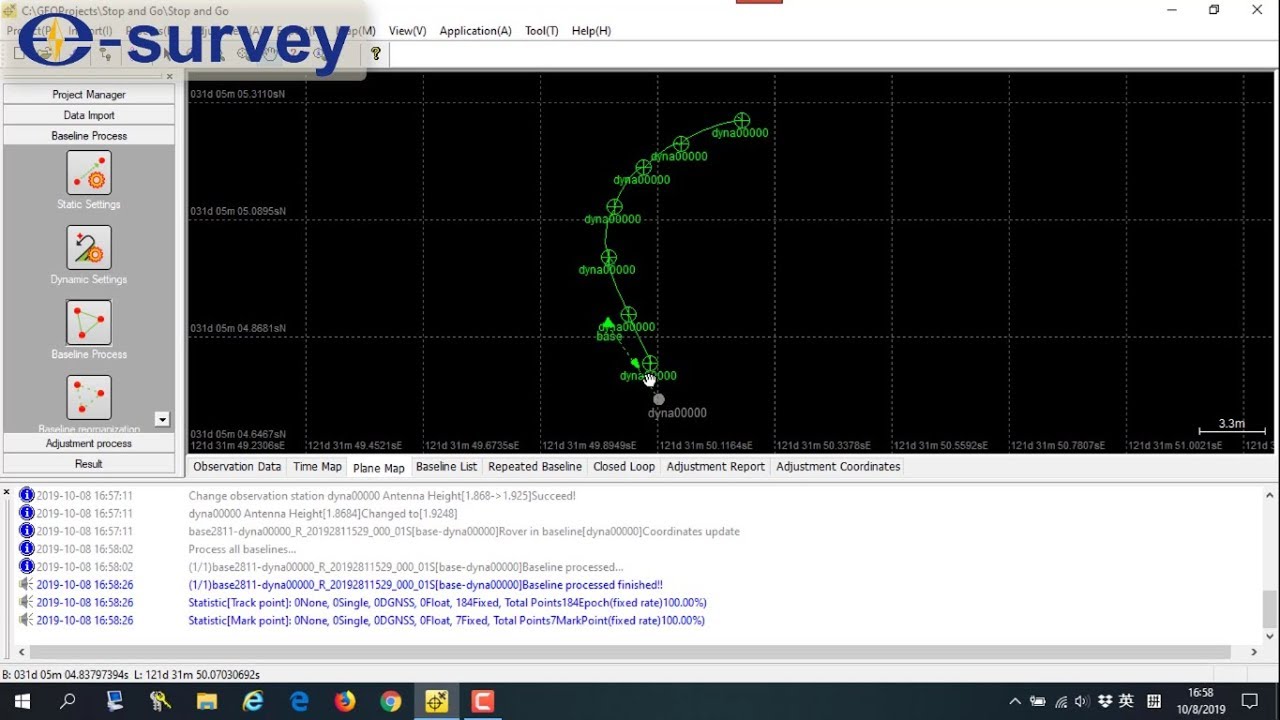Show hidden system tray icons
This screenshot has width=1280, height=720.
coord(1015,701)
